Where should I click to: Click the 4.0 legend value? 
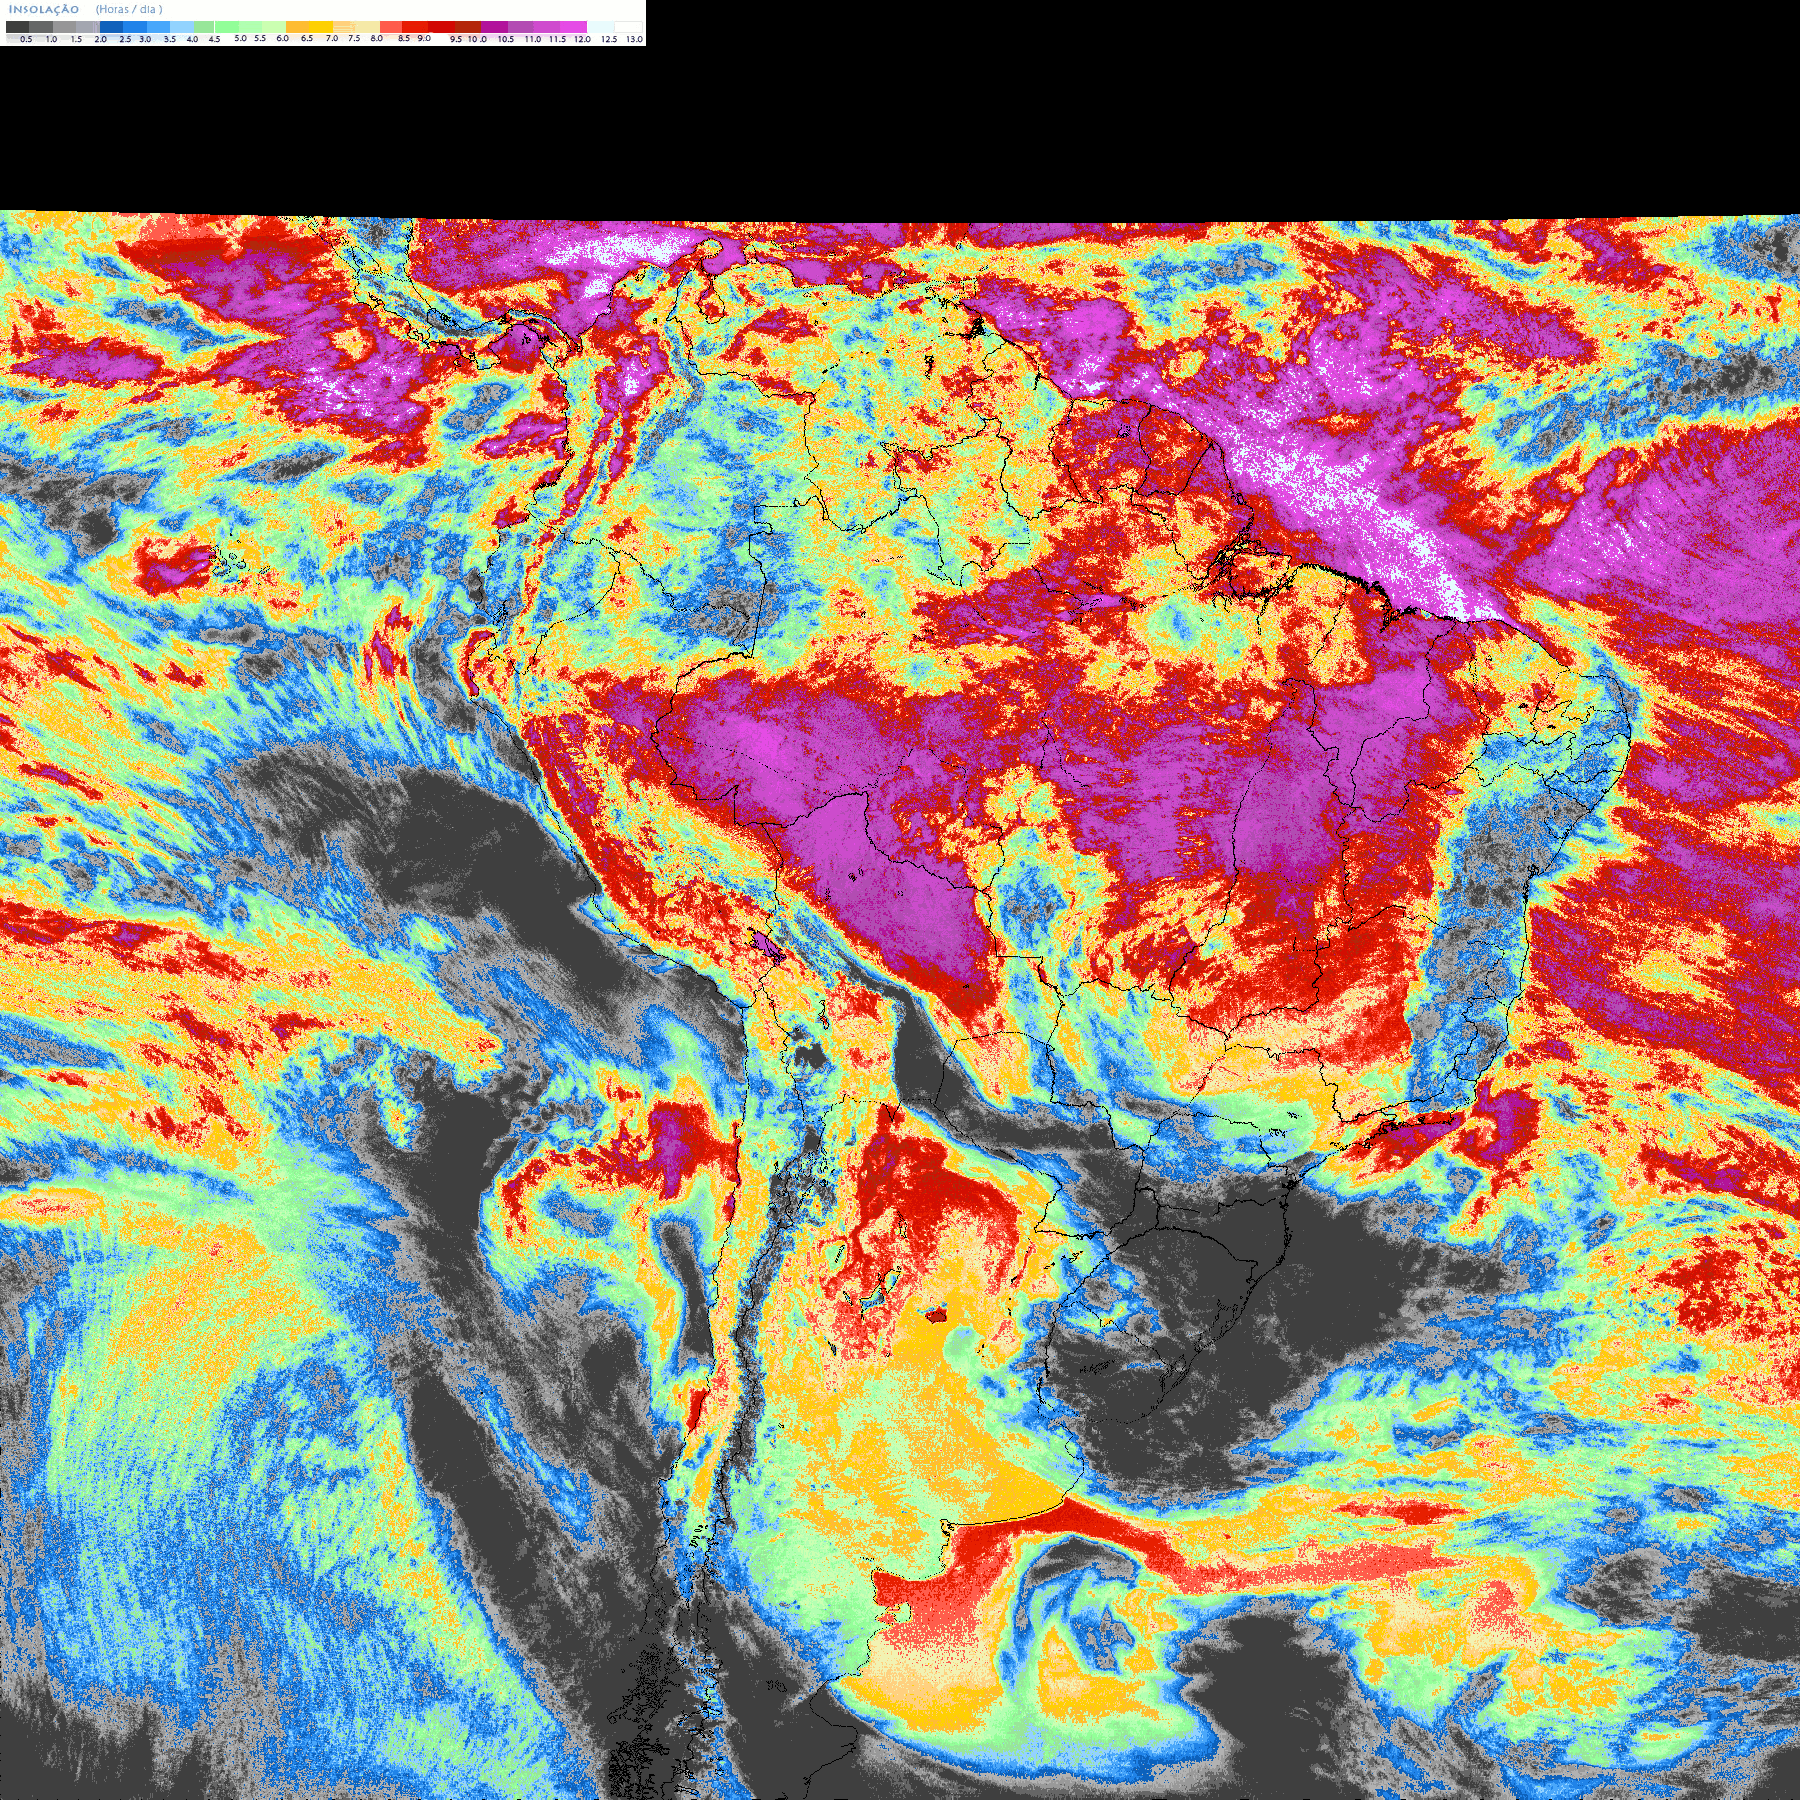[192, 39]
